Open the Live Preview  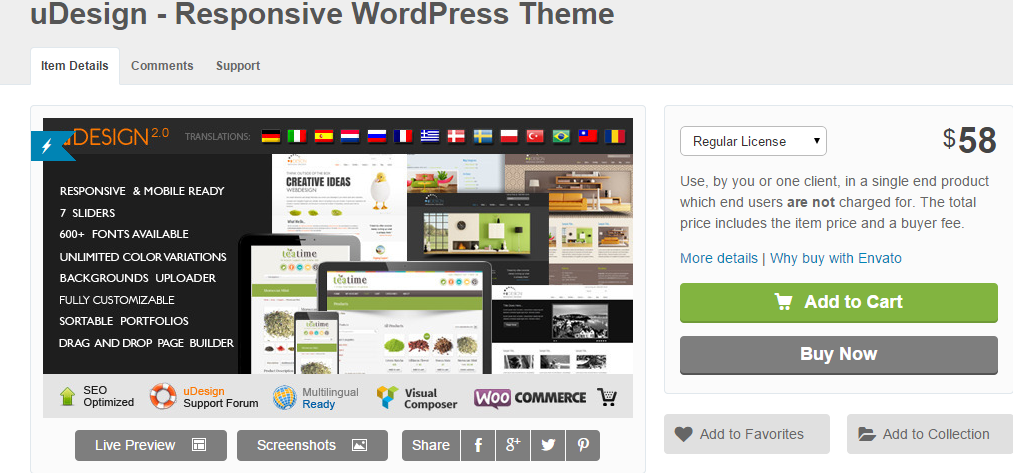tap(151, 445)
